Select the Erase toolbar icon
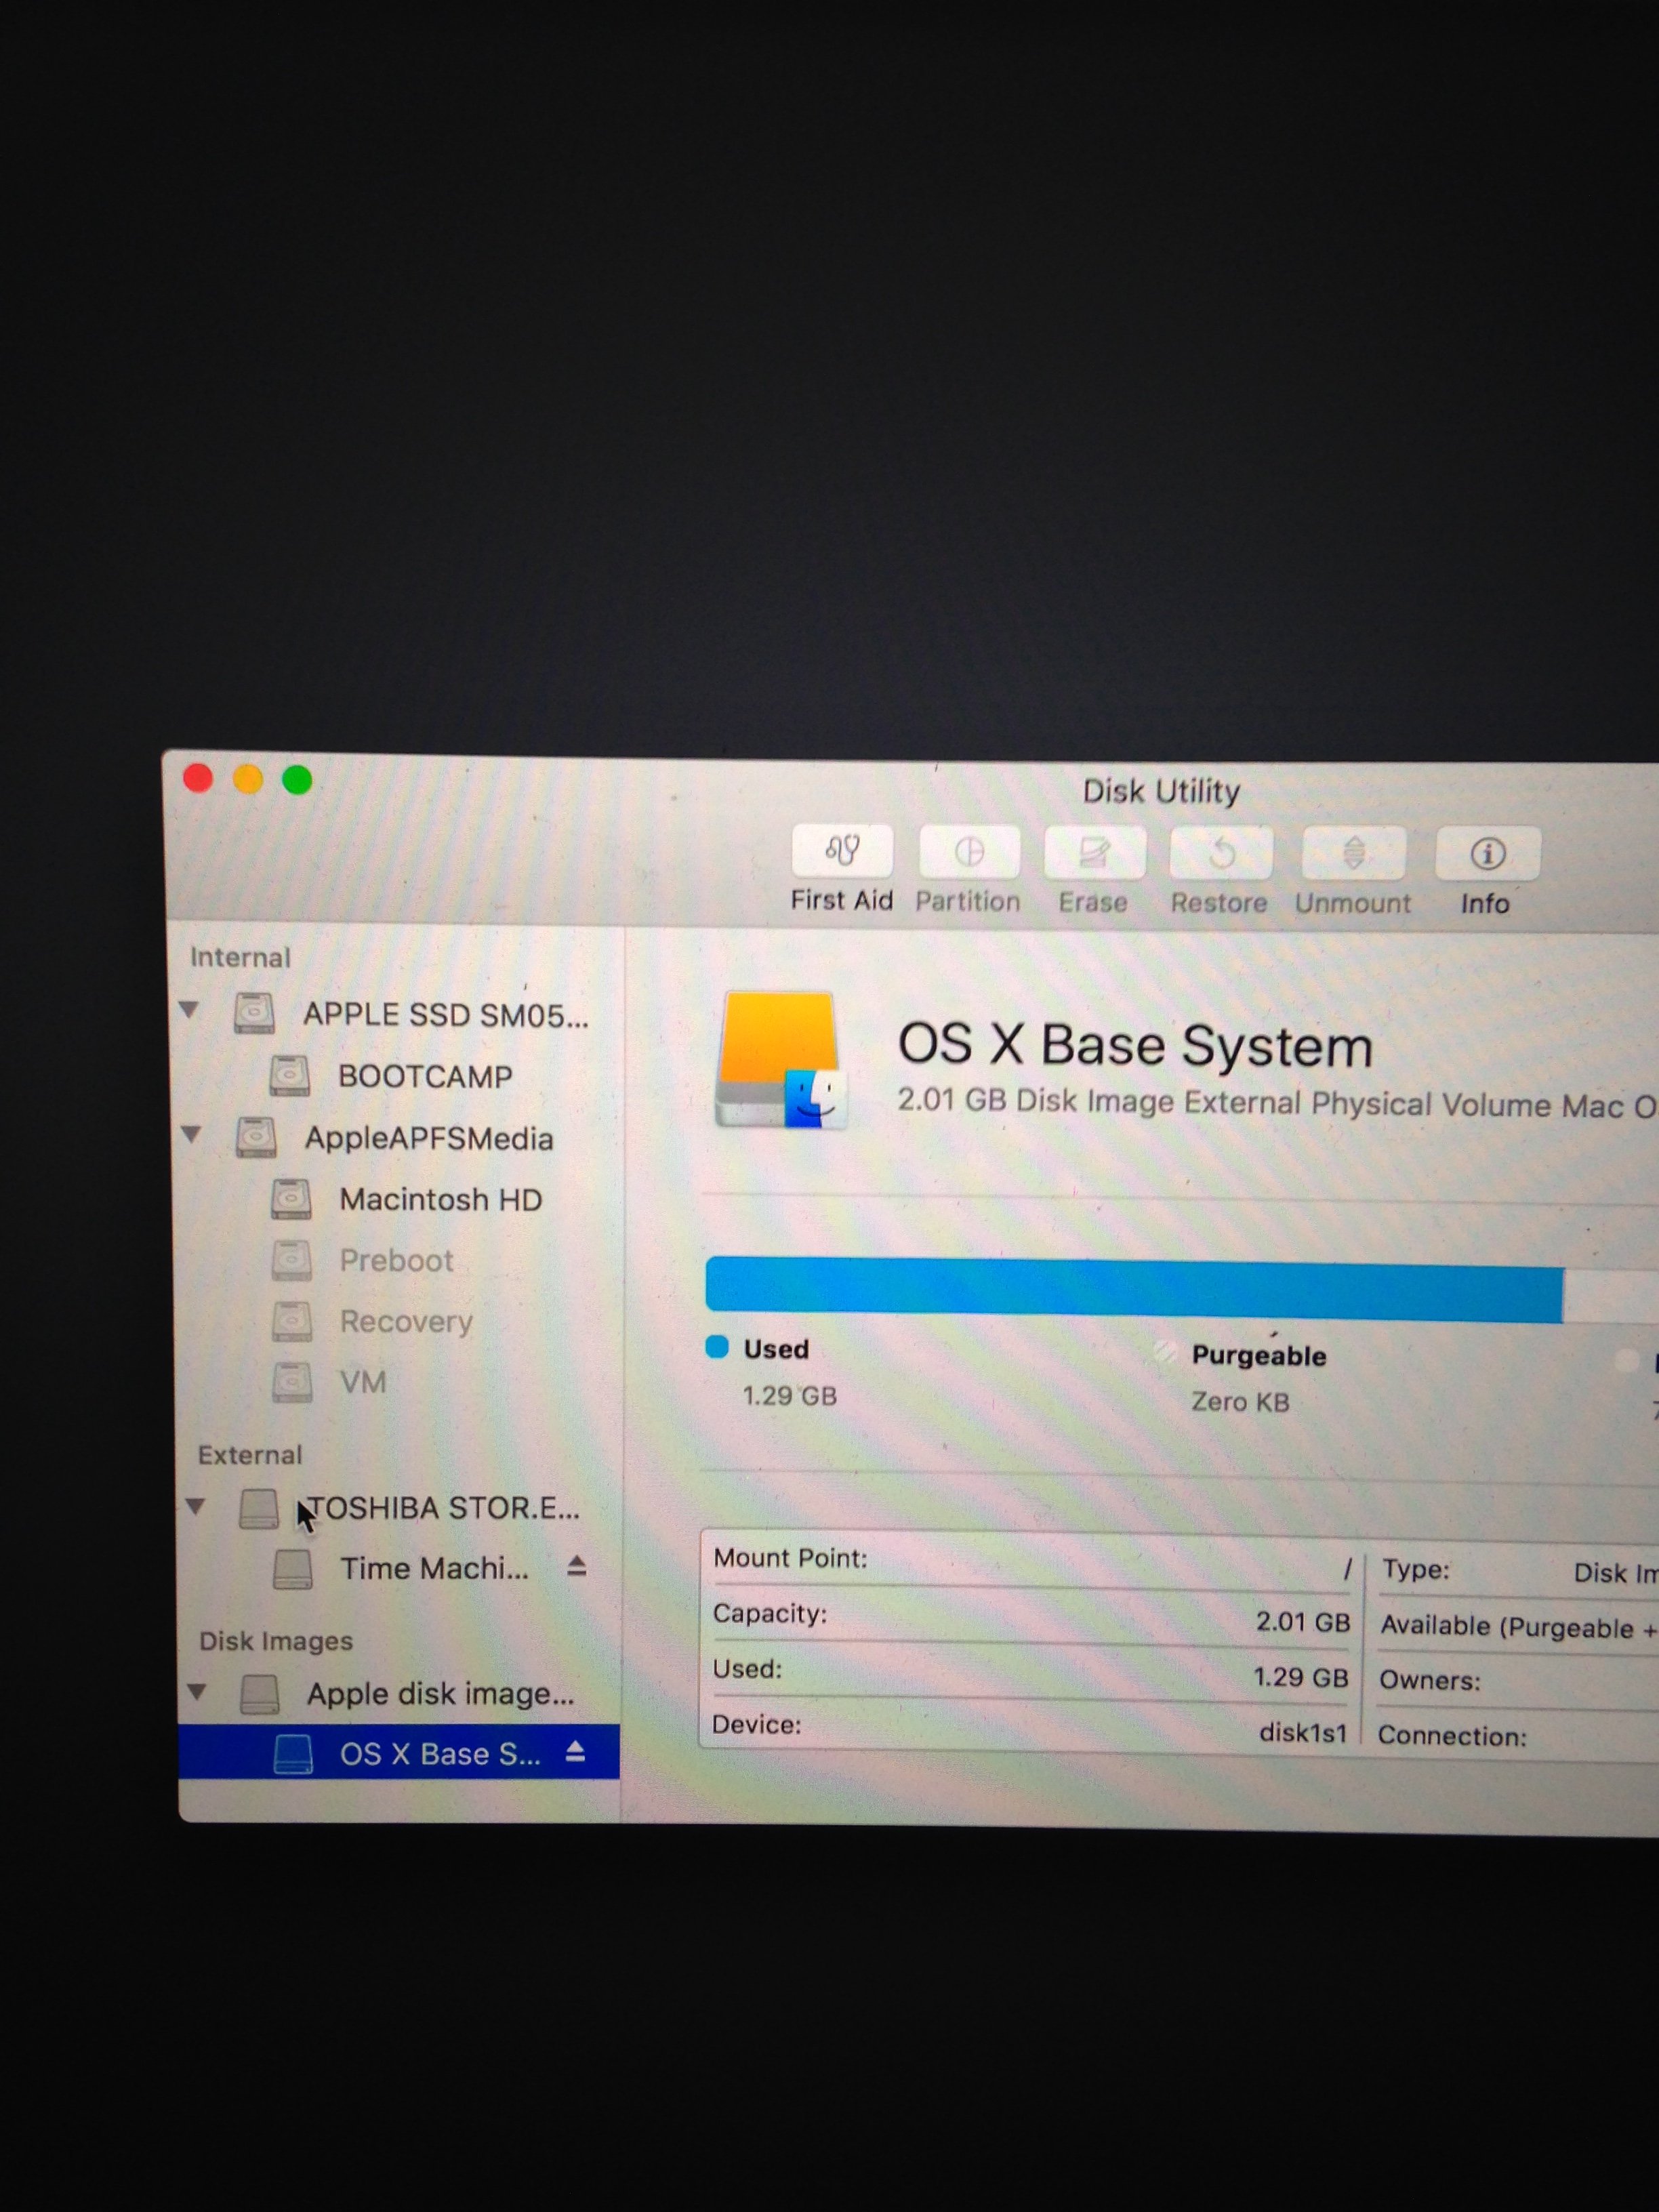 click(x=1094, y=853)
